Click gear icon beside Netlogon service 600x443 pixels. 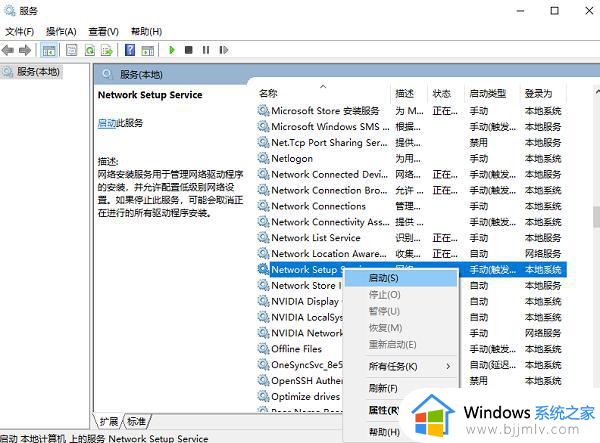[263, 158]
